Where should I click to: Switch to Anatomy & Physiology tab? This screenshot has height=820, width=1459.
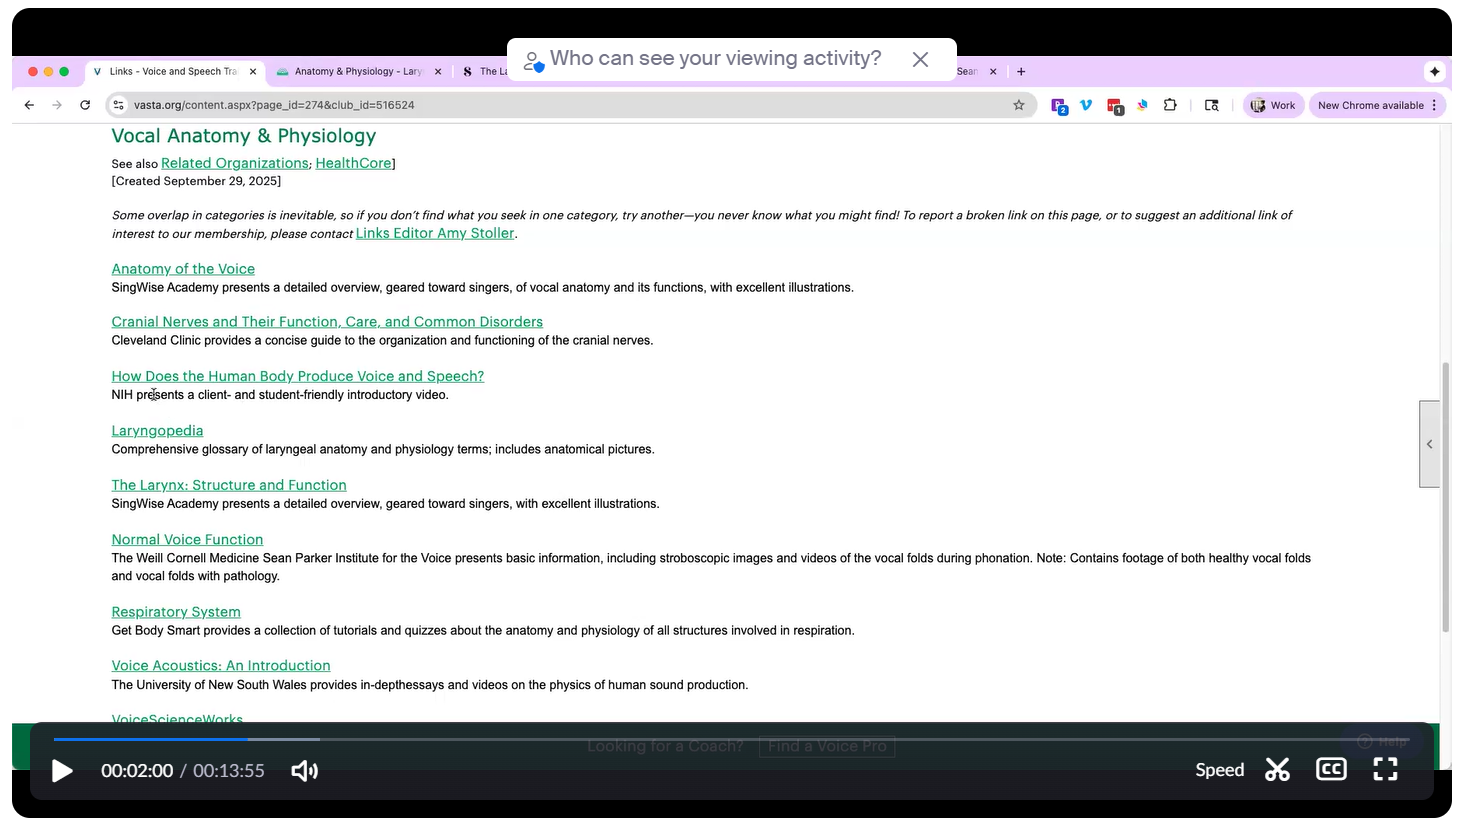(356, 72)
